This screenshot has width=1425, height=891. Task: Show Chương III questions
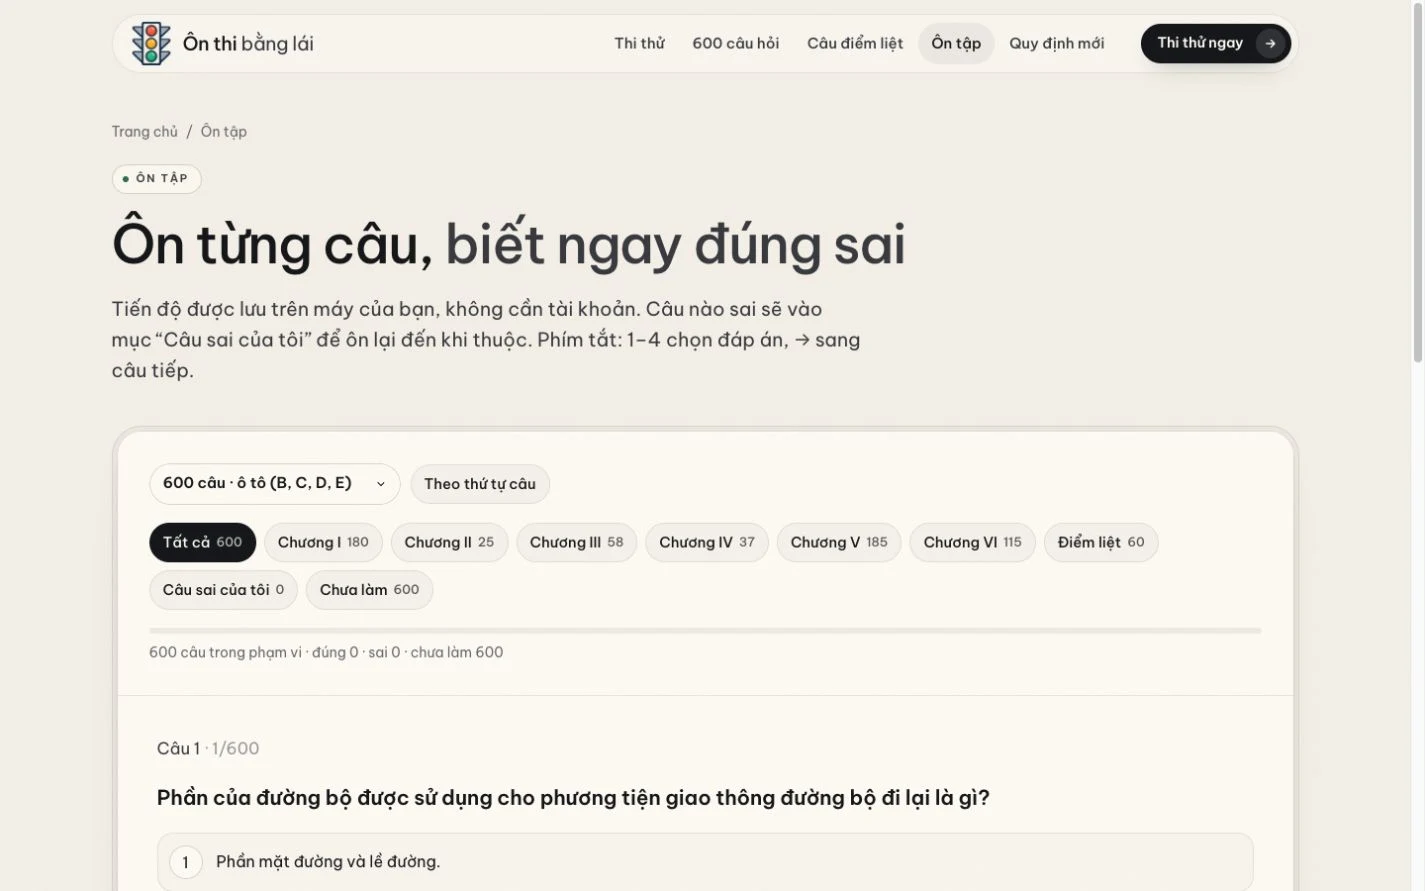577,542
